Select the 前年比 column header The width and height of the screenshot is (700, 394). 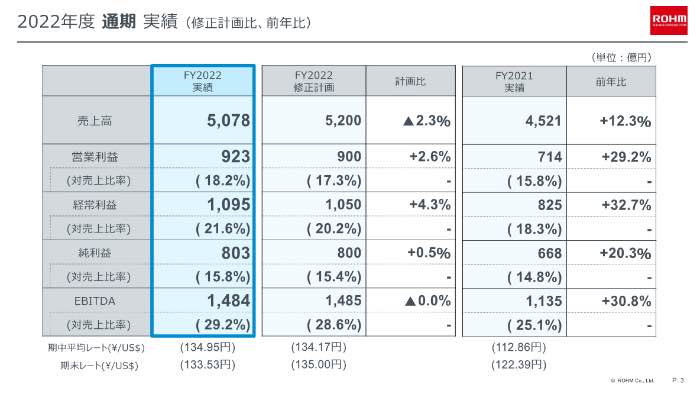pyautogui.click(x=611, y=82)
